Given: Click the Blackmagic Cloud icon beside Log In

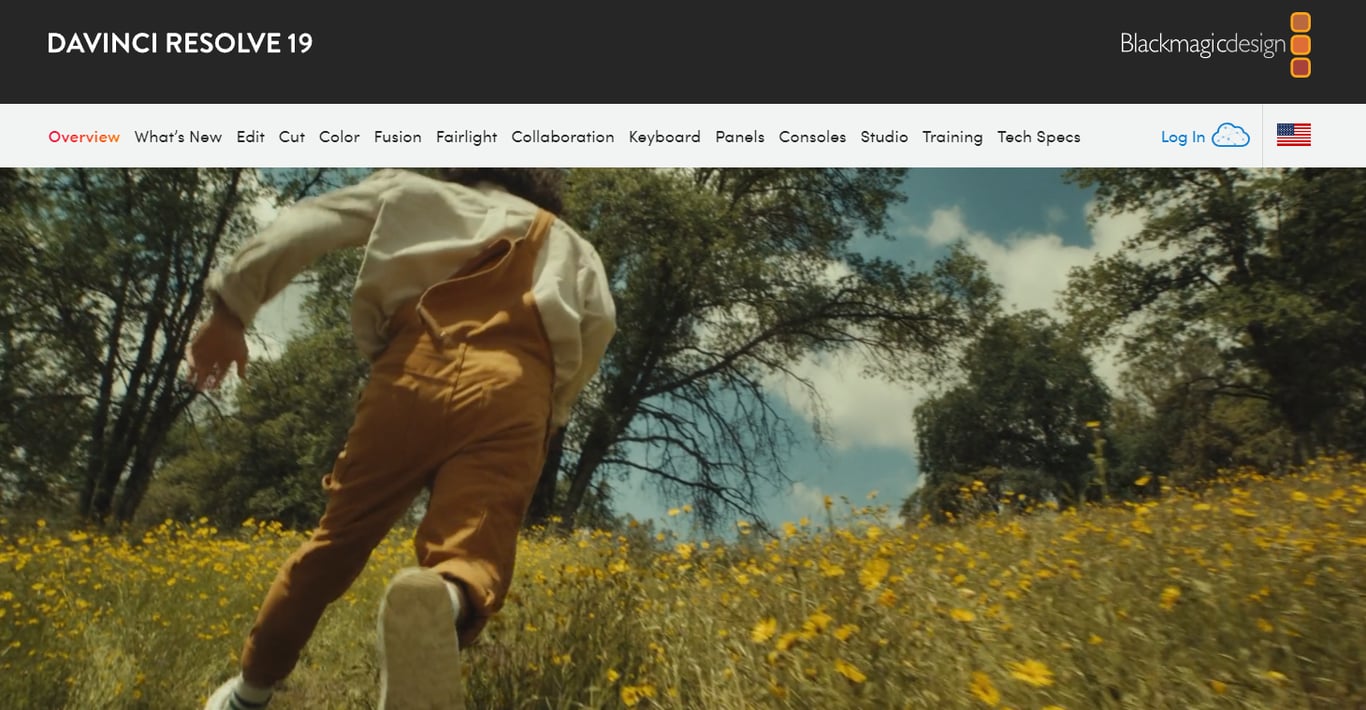Looking at the screenshot, I should point(1230,134).
